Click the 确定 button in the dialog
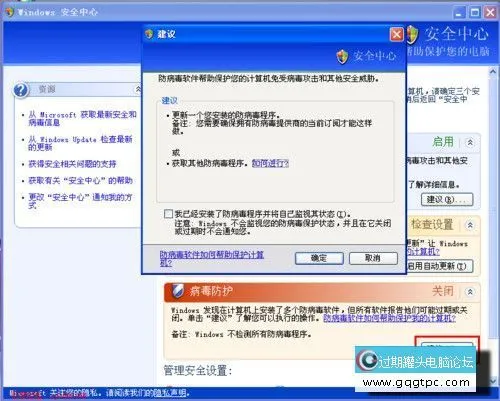Viewport: 500px width, 401px height. coord(319,258)
